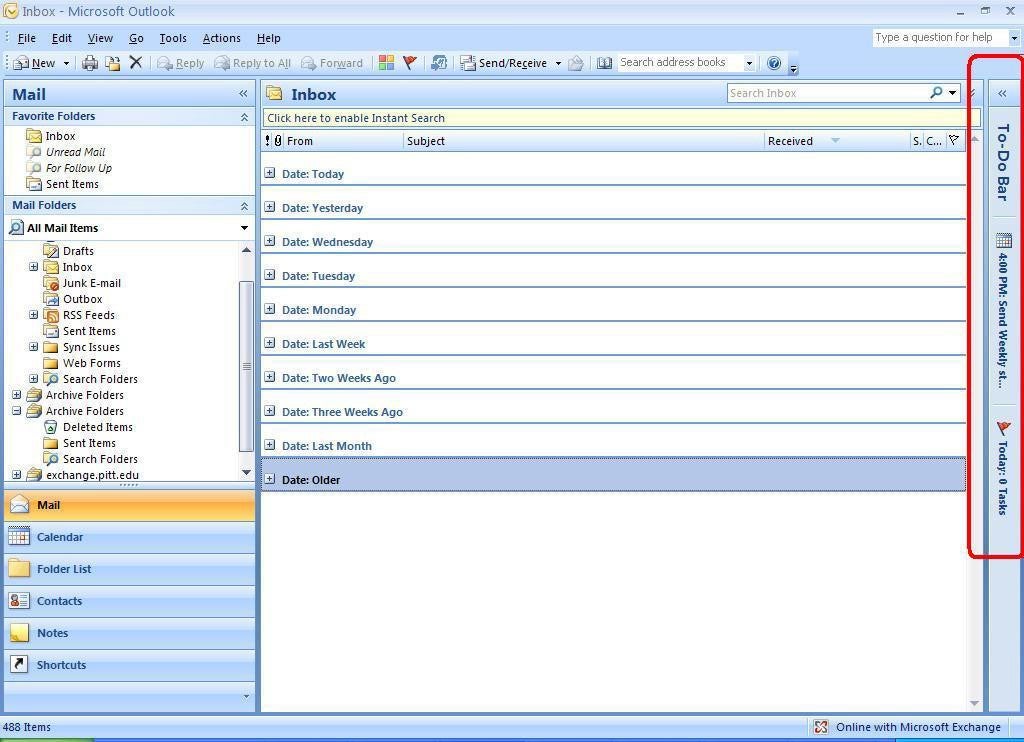Open the Drafts folder

[78, 251]
